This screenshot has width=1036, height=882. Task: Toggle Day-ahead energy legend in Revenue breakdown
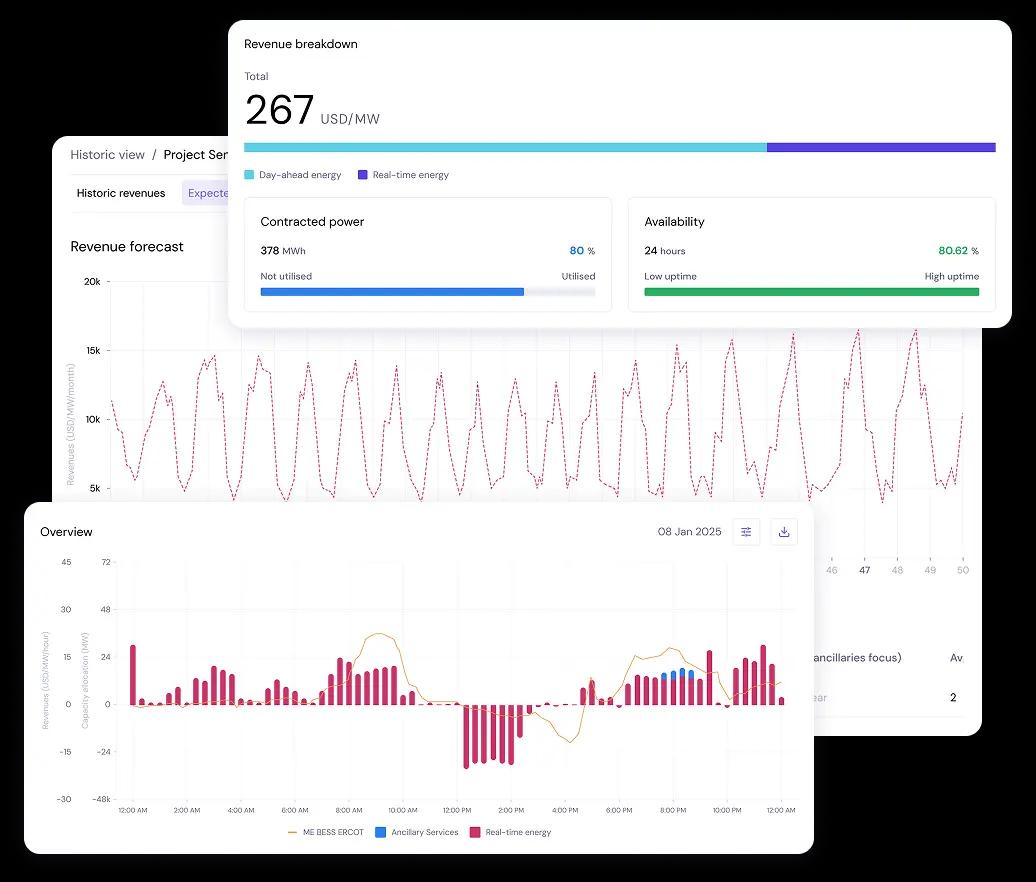coord(293,175)
